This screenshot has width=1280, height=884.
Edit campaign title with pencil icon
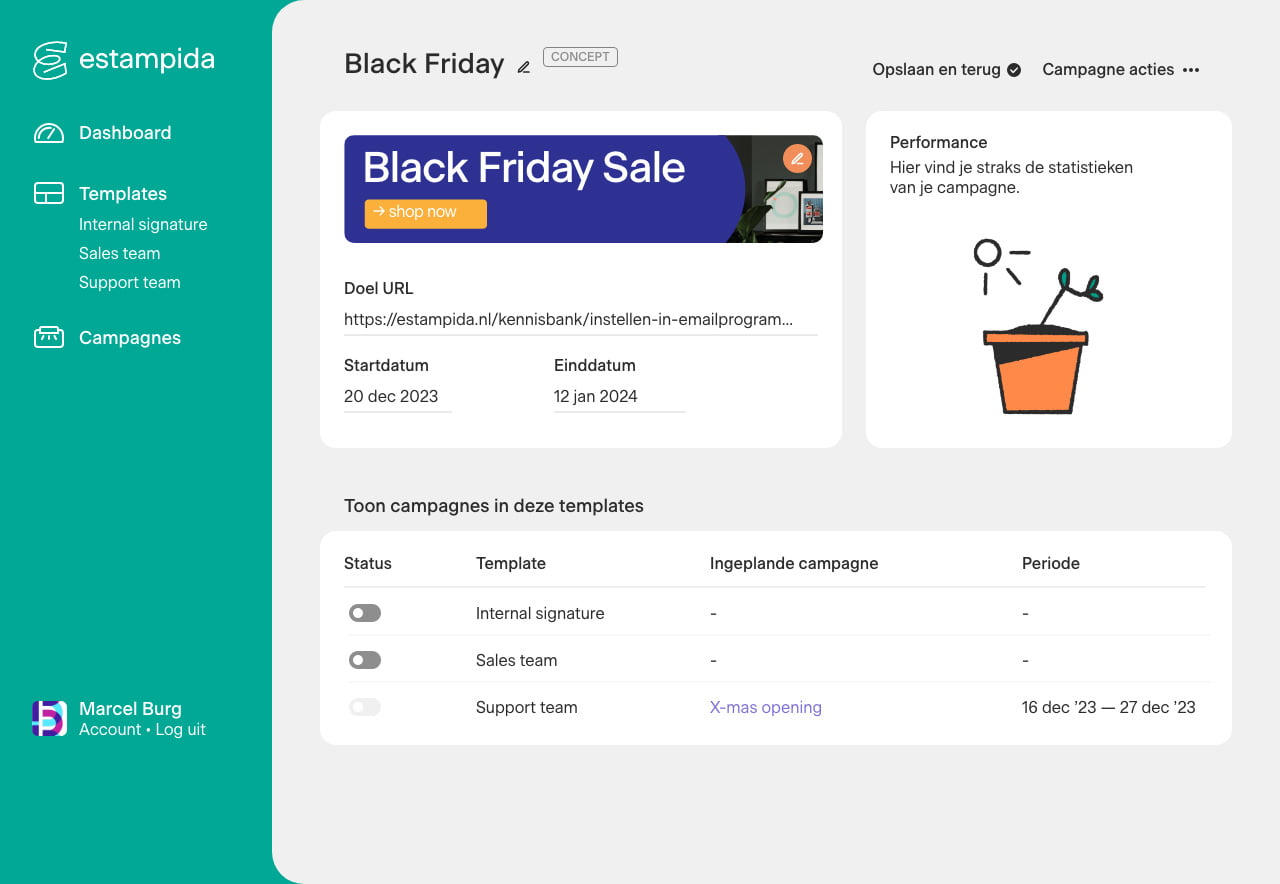[524, 67]
